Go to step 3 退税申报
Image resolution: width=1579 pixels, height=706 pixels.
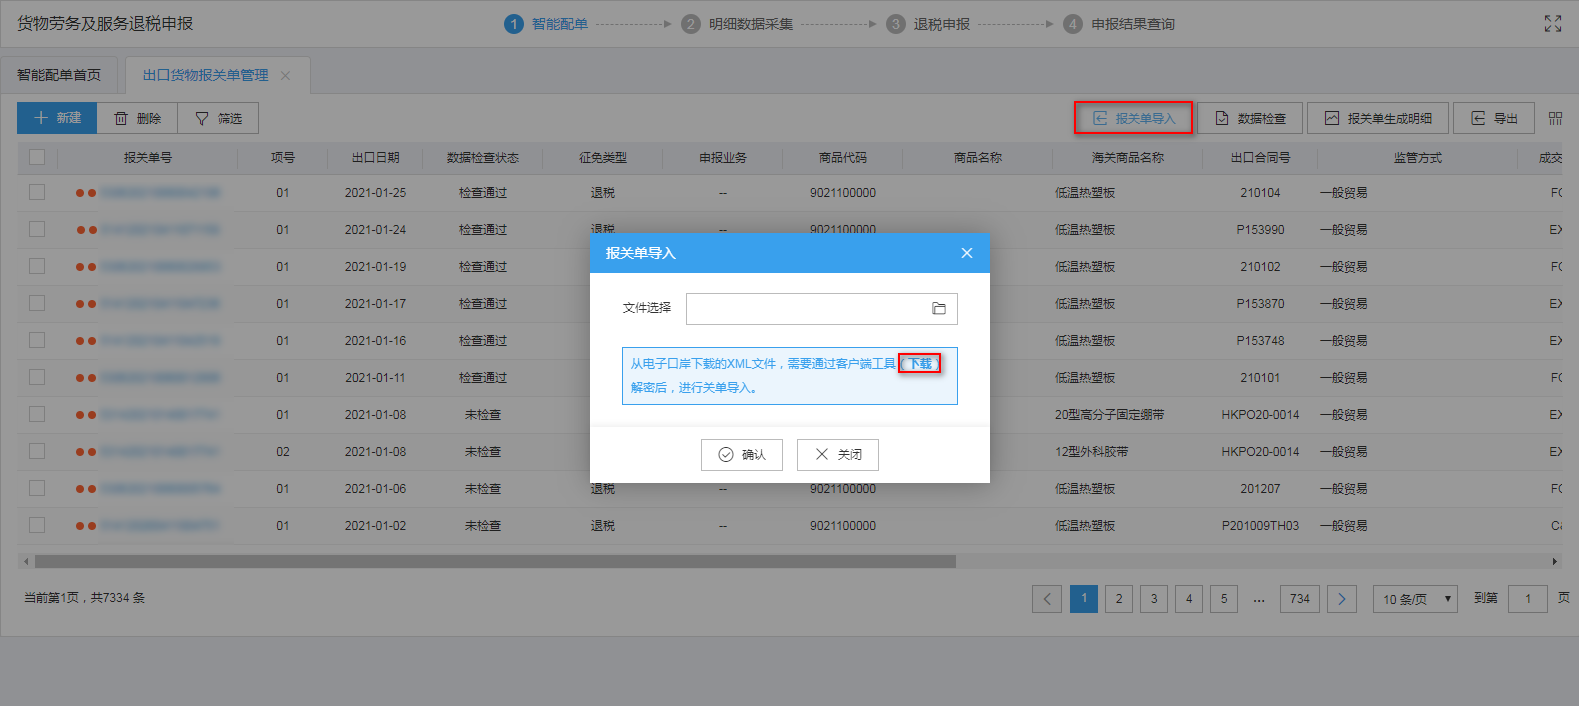click(928, 24)
